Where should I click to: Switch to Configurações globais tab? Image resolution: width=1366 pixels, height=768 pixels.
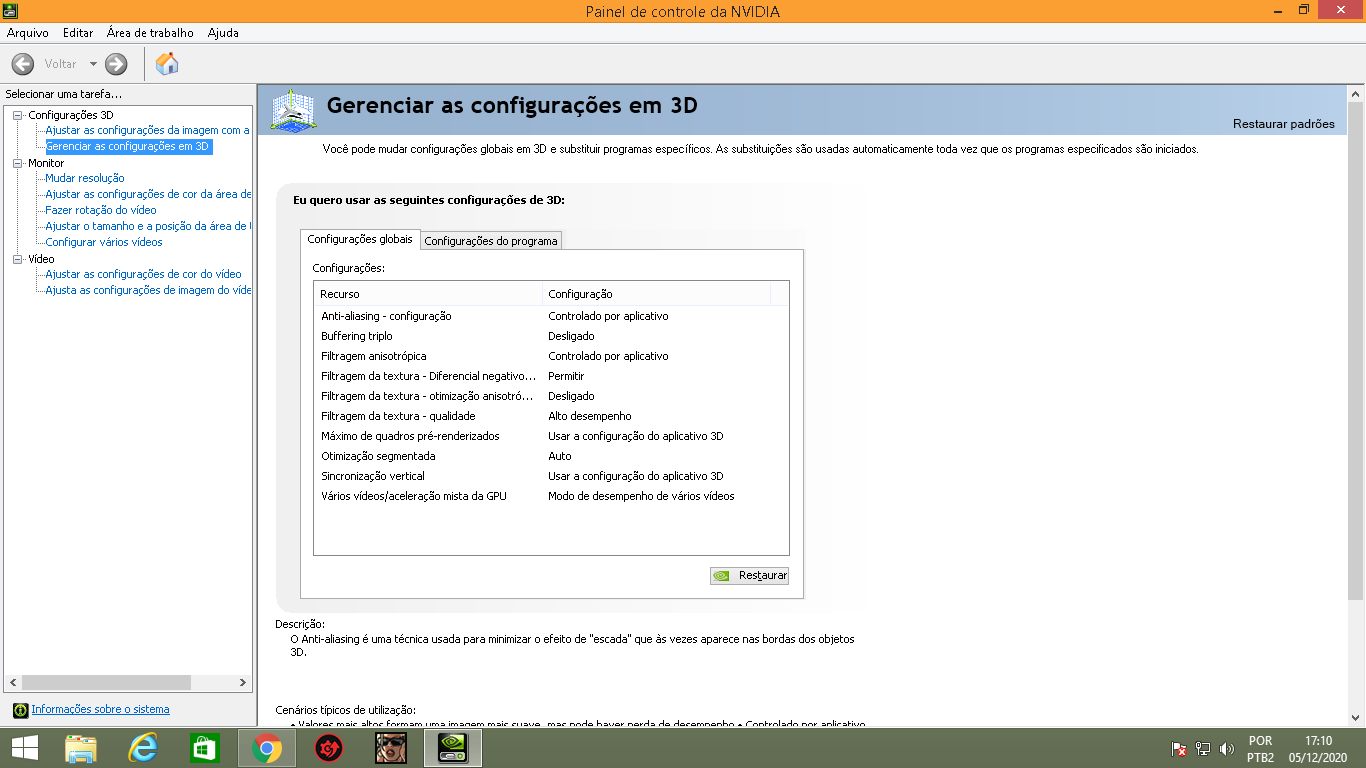click(360, 239)
